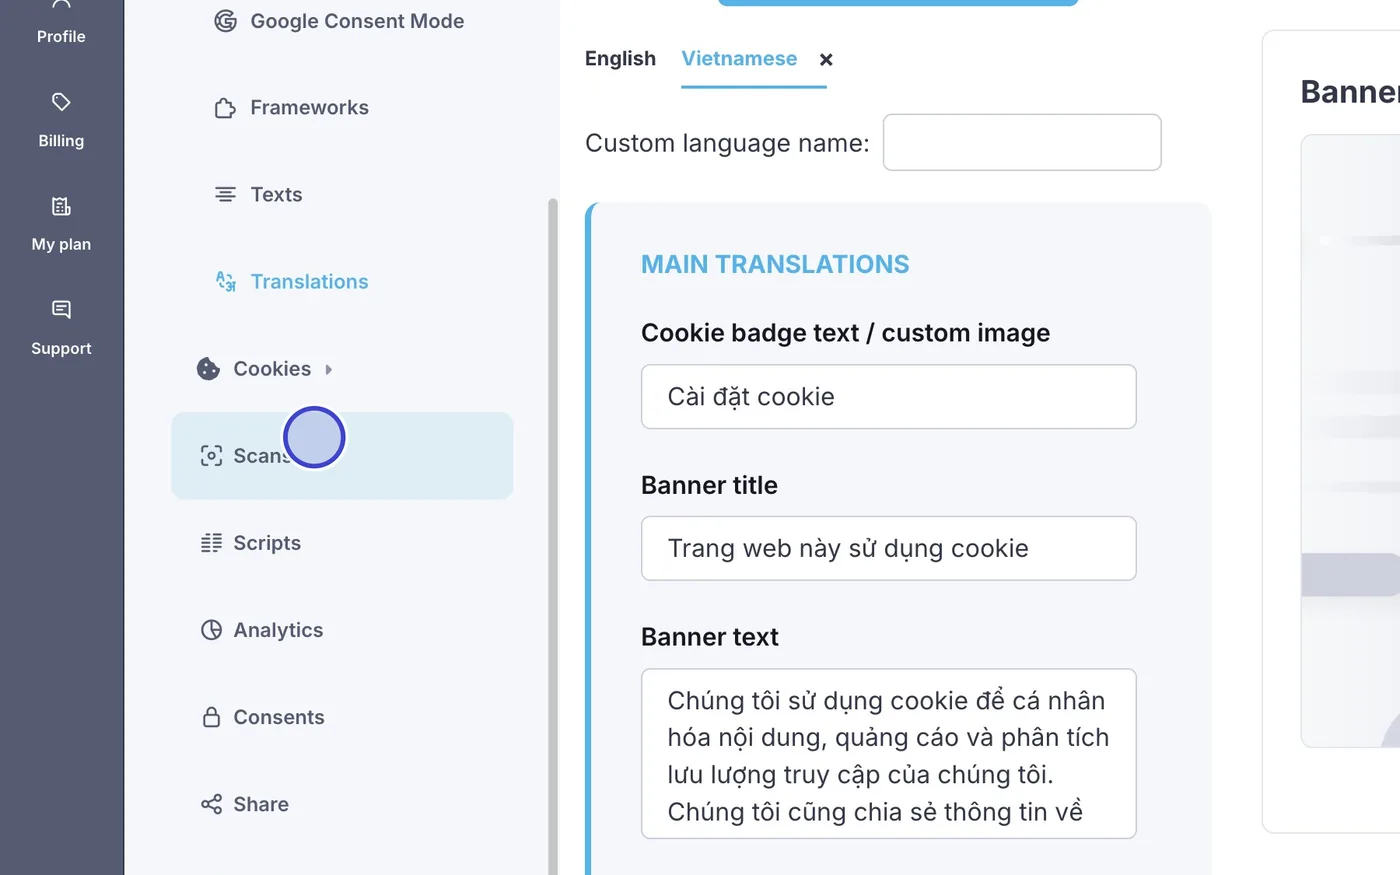Click the Translations language icon

pyautogui.click(x=226, y=282)
